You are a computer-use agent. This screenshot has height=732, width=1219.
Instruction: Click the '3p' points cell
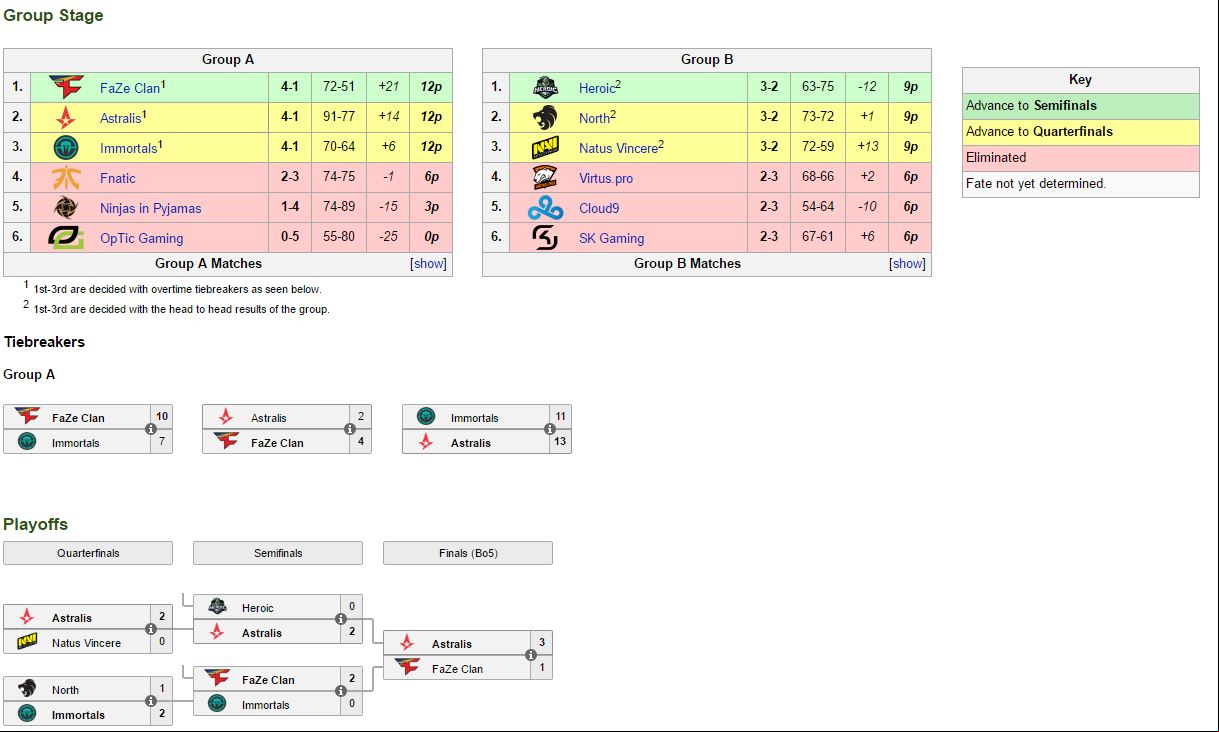coord(431,208)
